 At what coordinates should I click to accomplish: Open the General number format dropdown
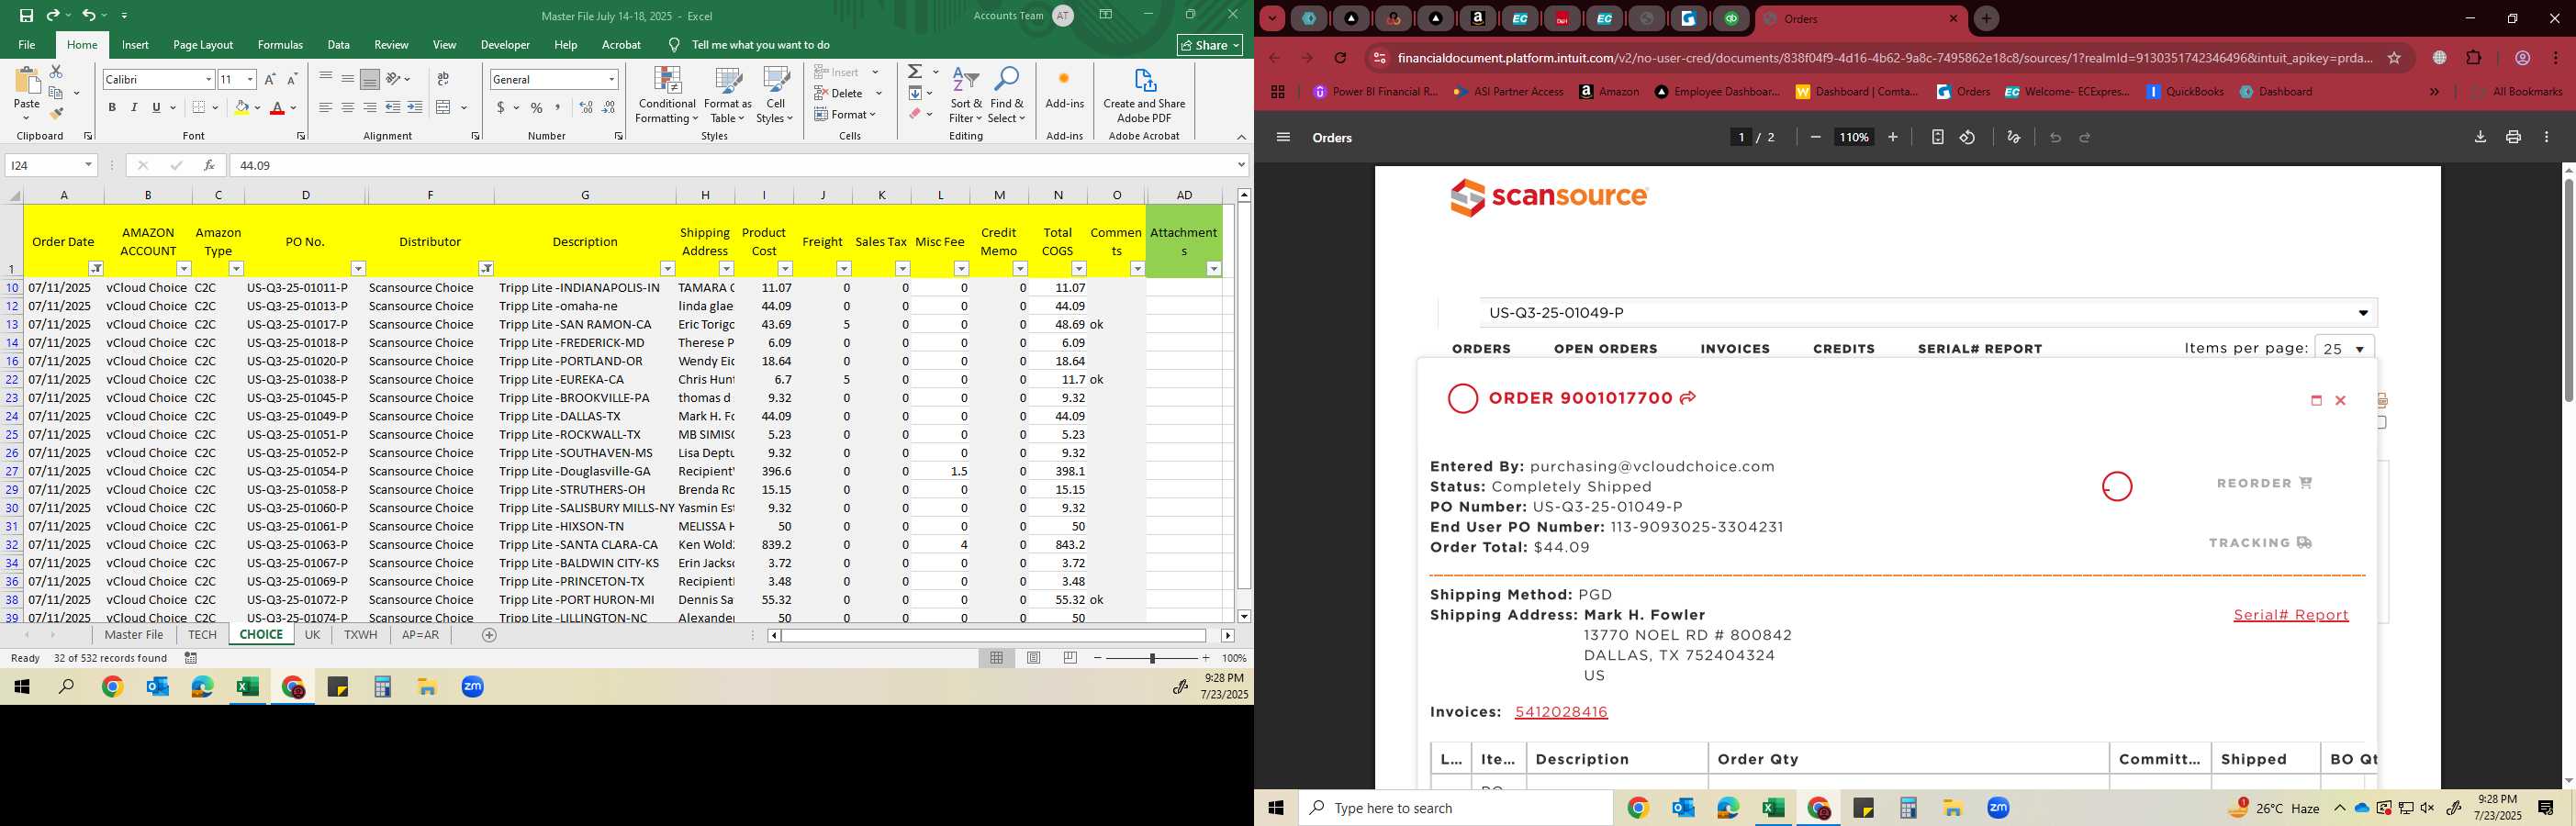pos(611,79)
